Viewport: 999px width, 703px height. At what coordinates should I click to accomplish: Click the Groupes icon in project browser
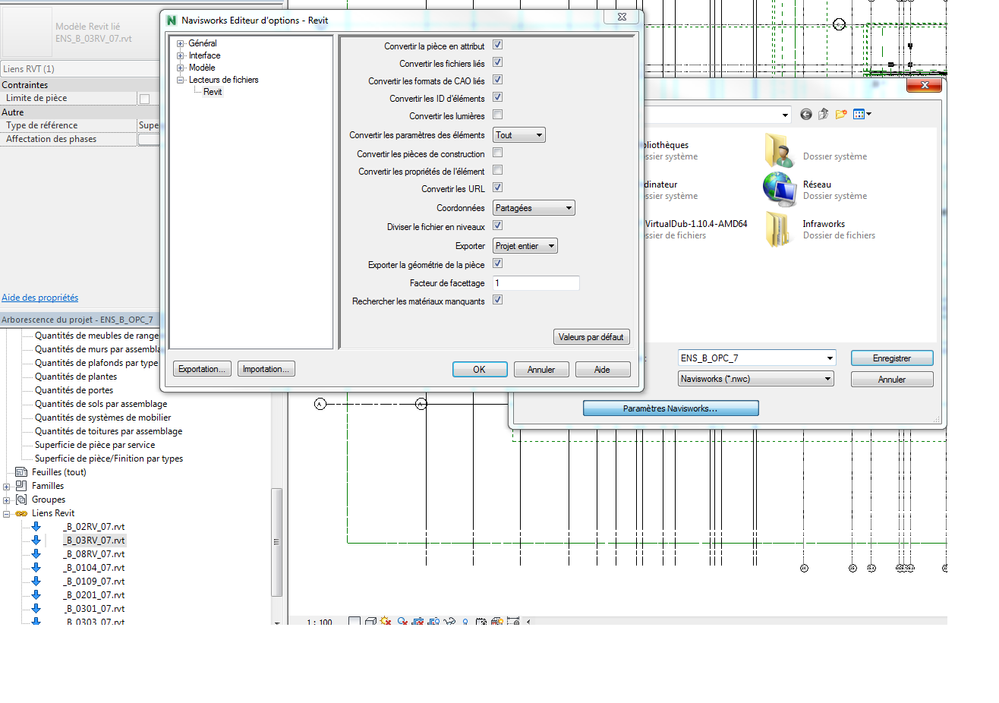(21, 499)
